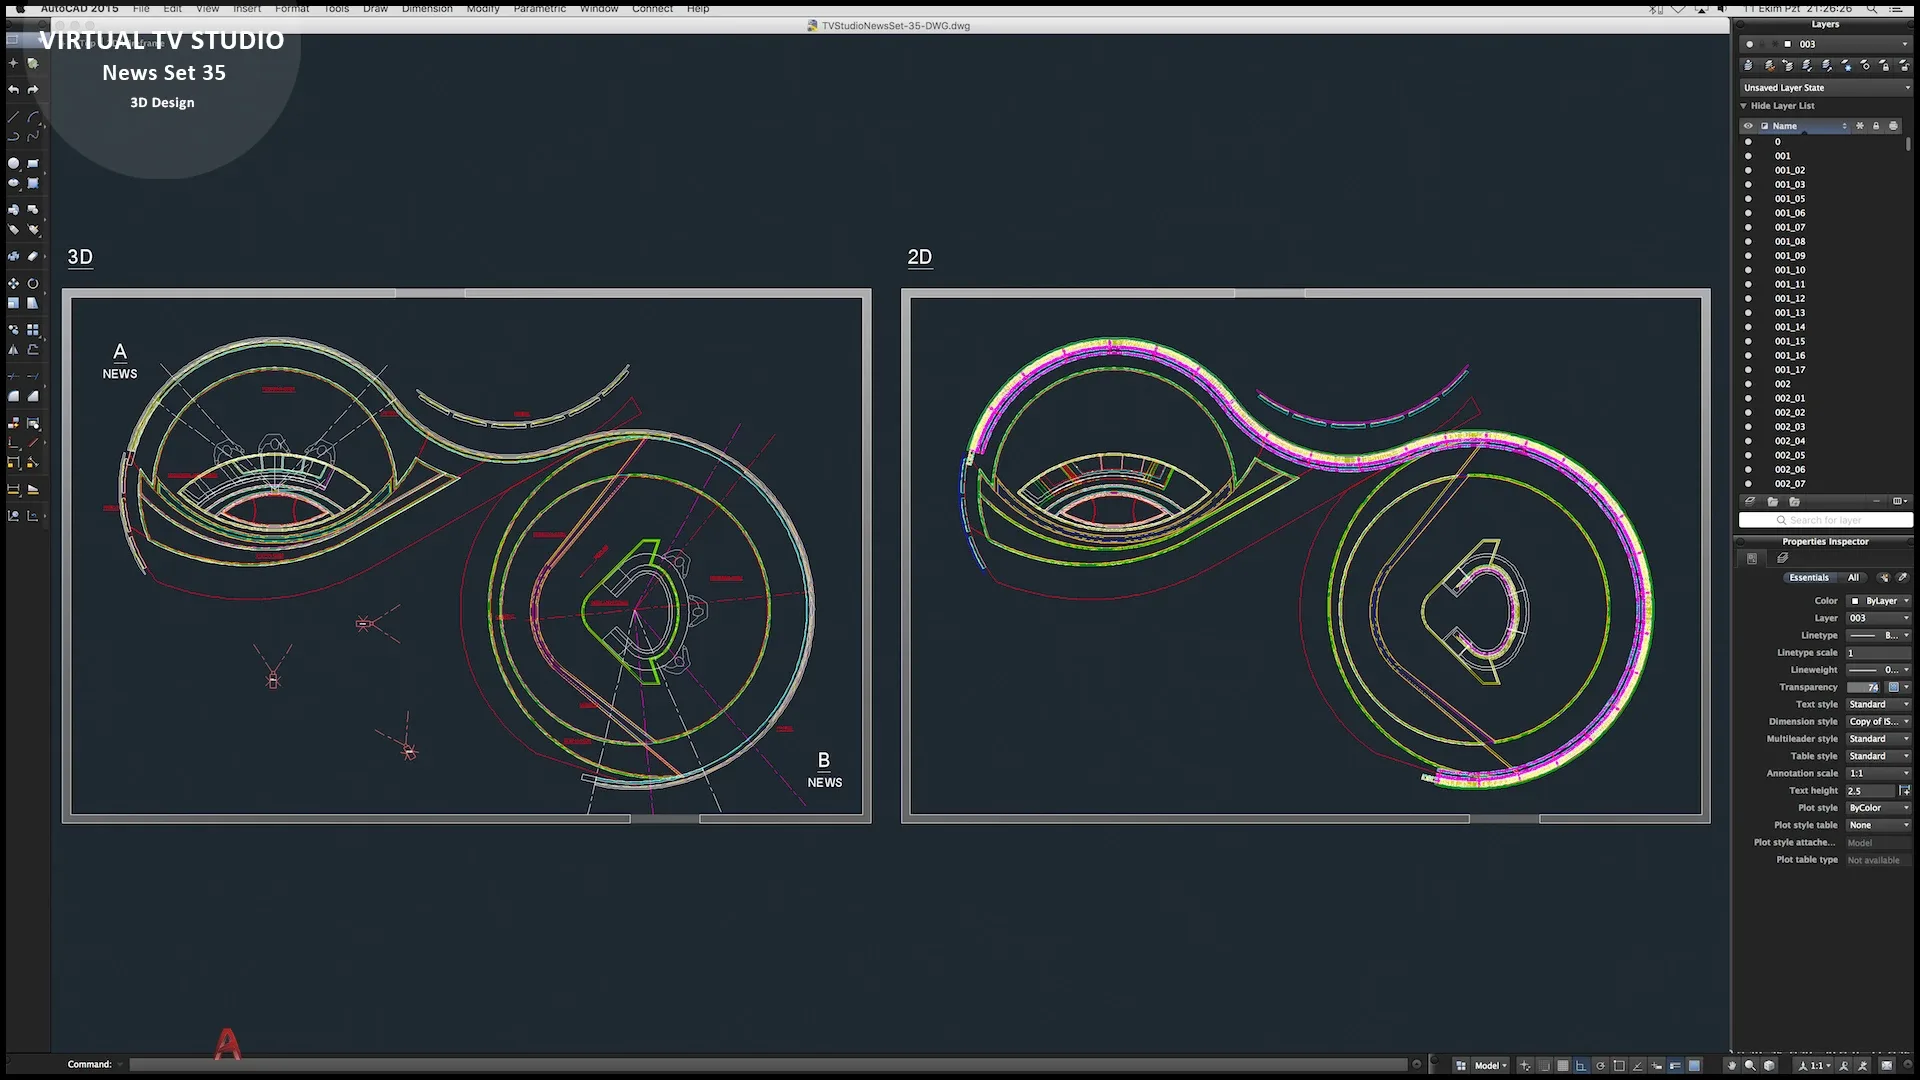Toggle visibility of layer 001
Viewport: 1920px width, 1080px height.
click(1749, 156)
